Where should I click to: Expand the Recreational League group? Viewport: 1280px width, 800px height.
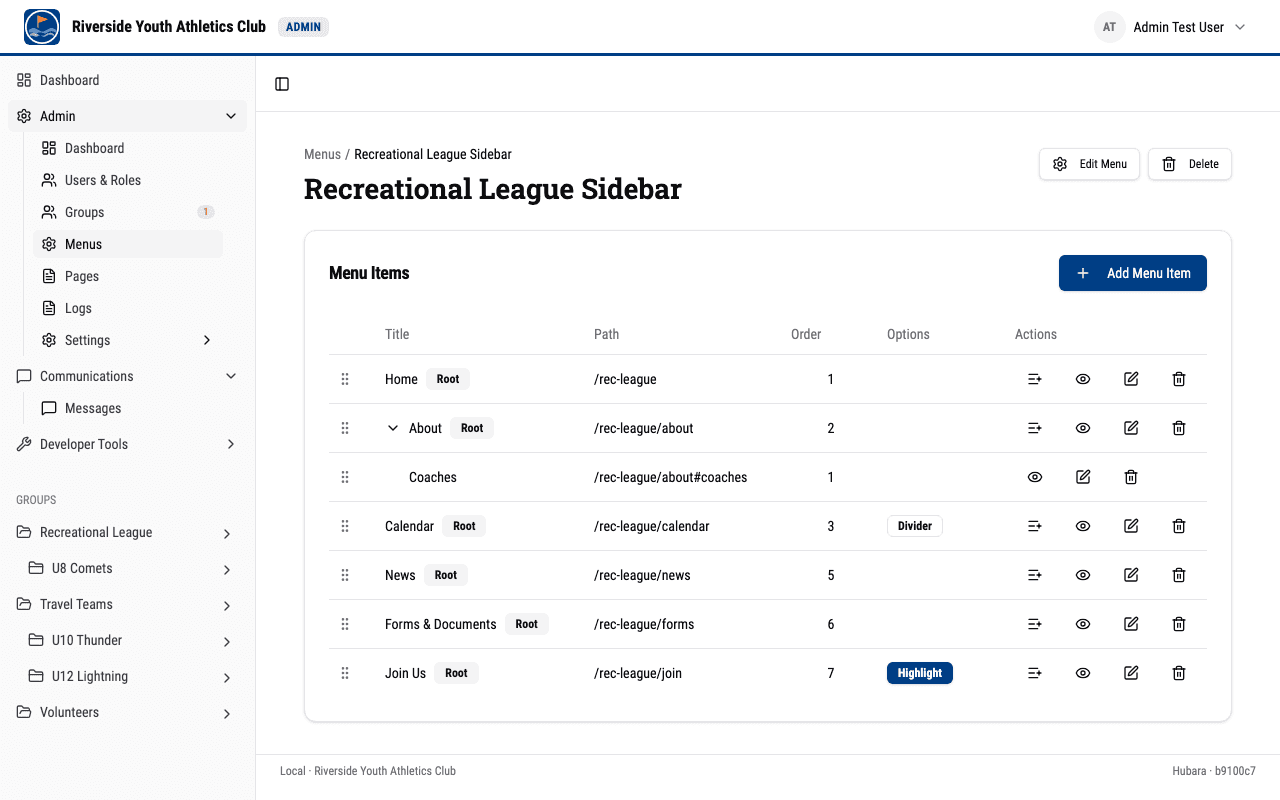pyautogui.click(x=227, y=533)
